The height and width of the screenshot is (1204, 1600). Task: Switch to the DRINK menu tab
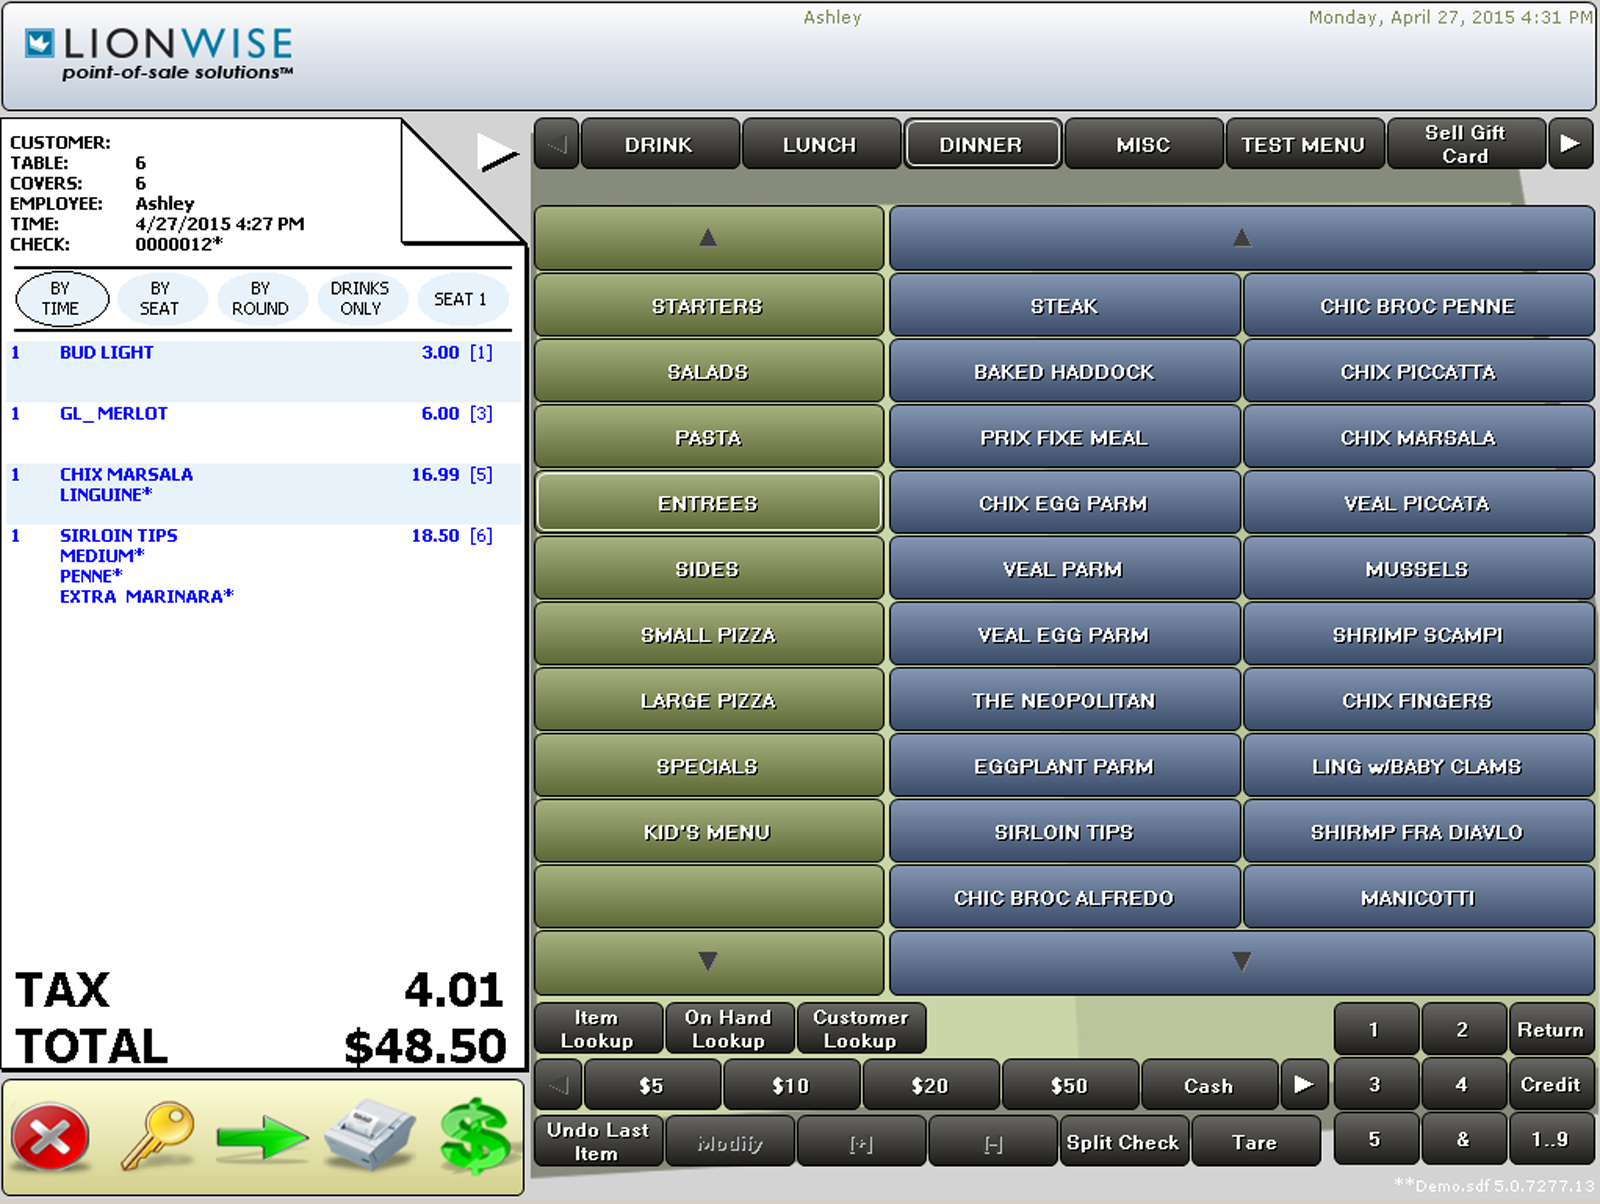[x=658, y=145]
